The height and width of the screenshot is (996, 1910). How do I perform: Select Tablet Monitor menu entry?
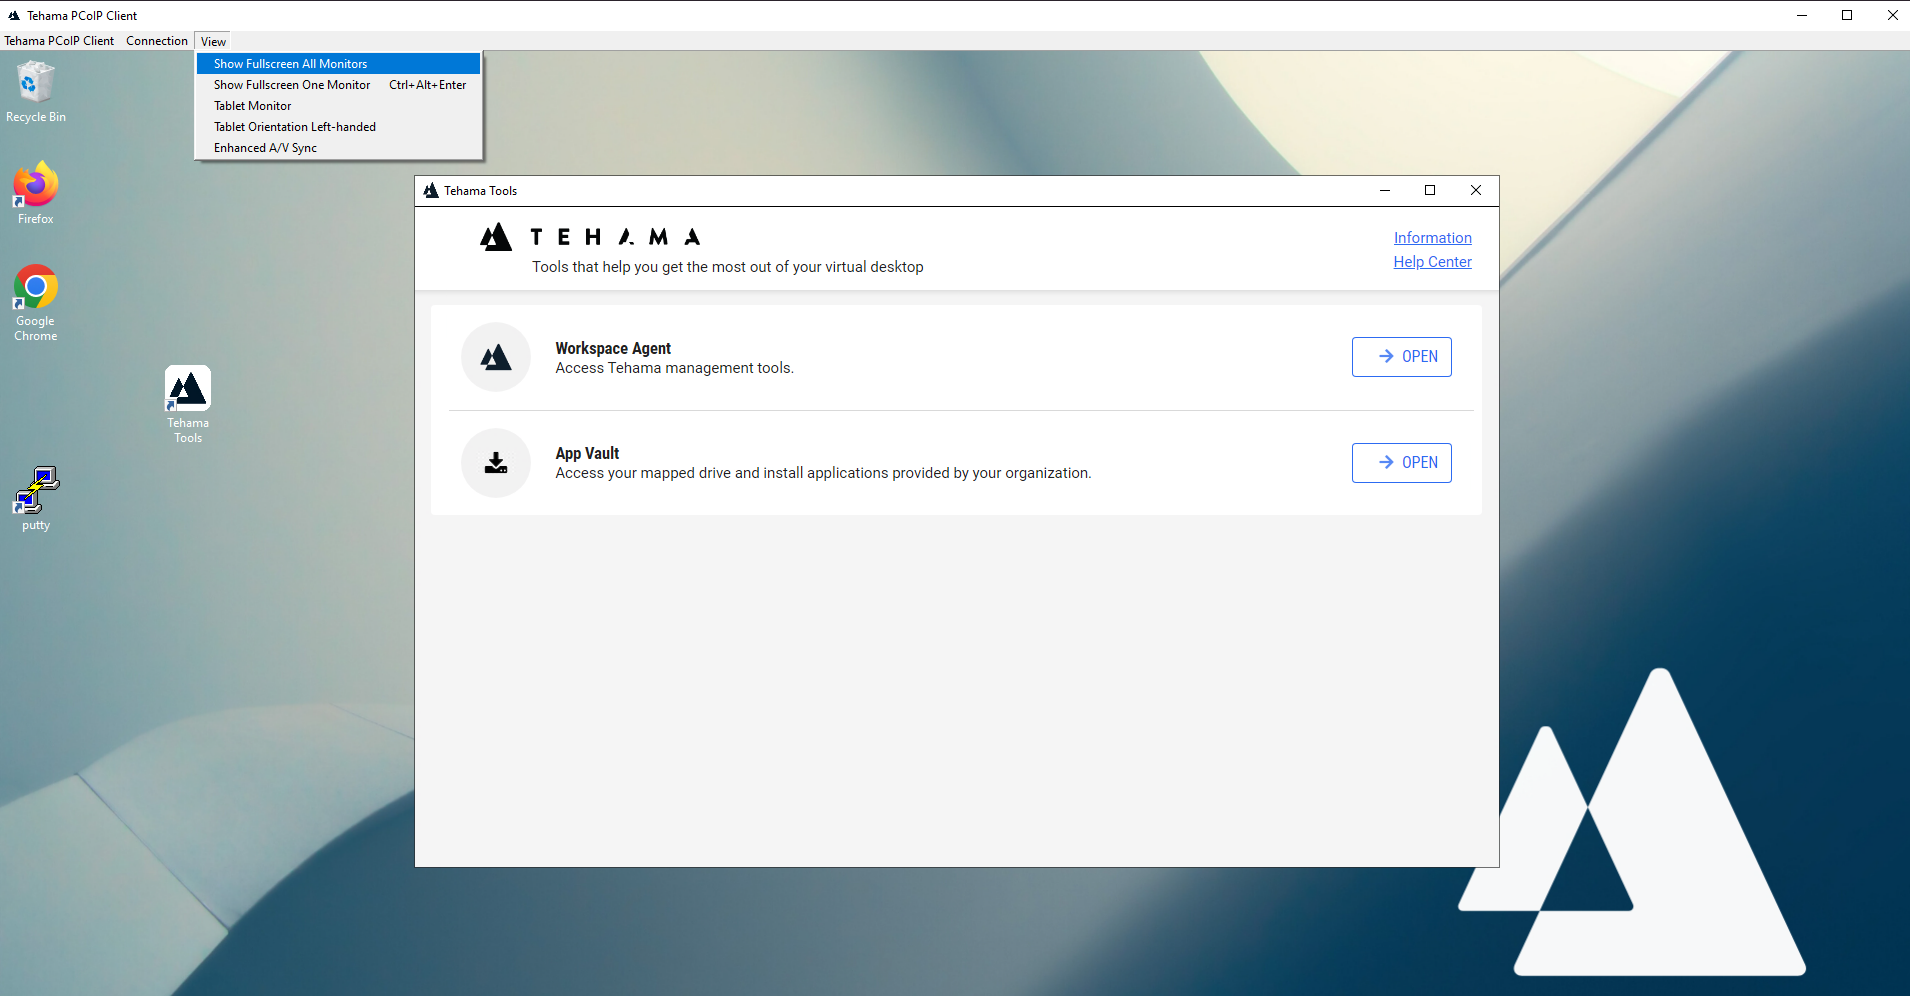tap(338, 106)
